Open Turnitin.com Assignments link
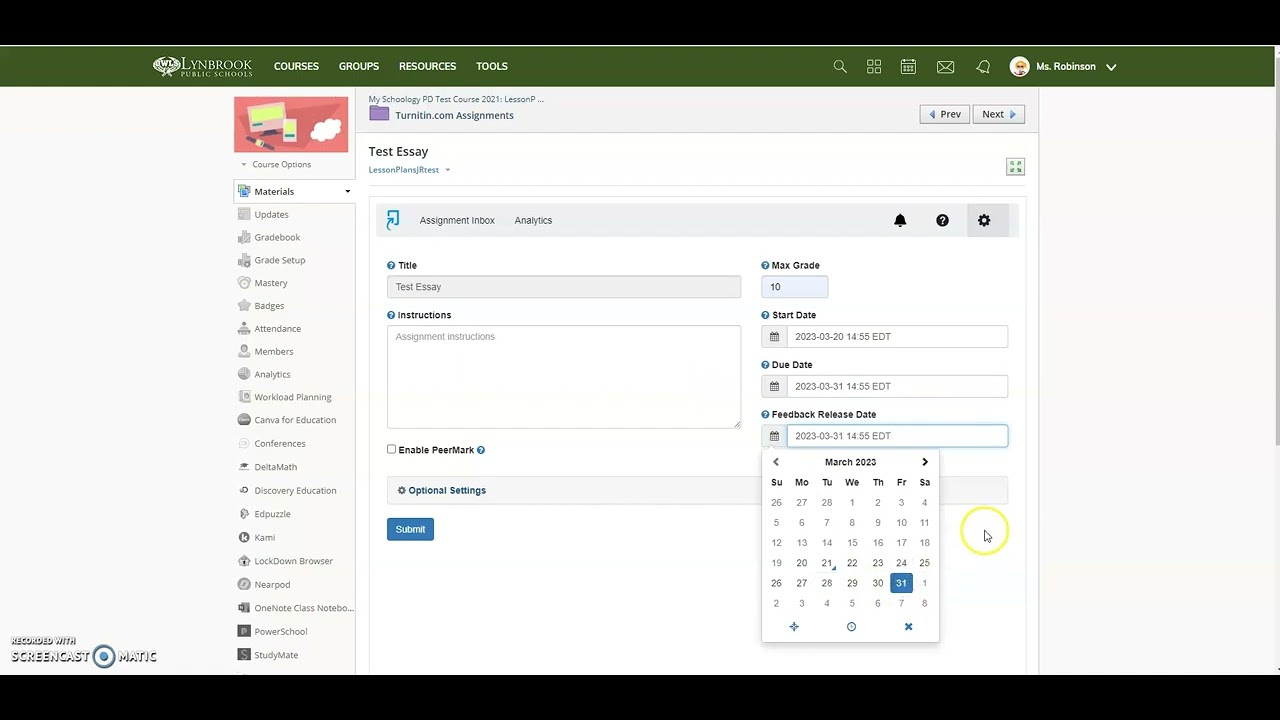This screenshot has height=720, width=1280. [x=454, y=115]
